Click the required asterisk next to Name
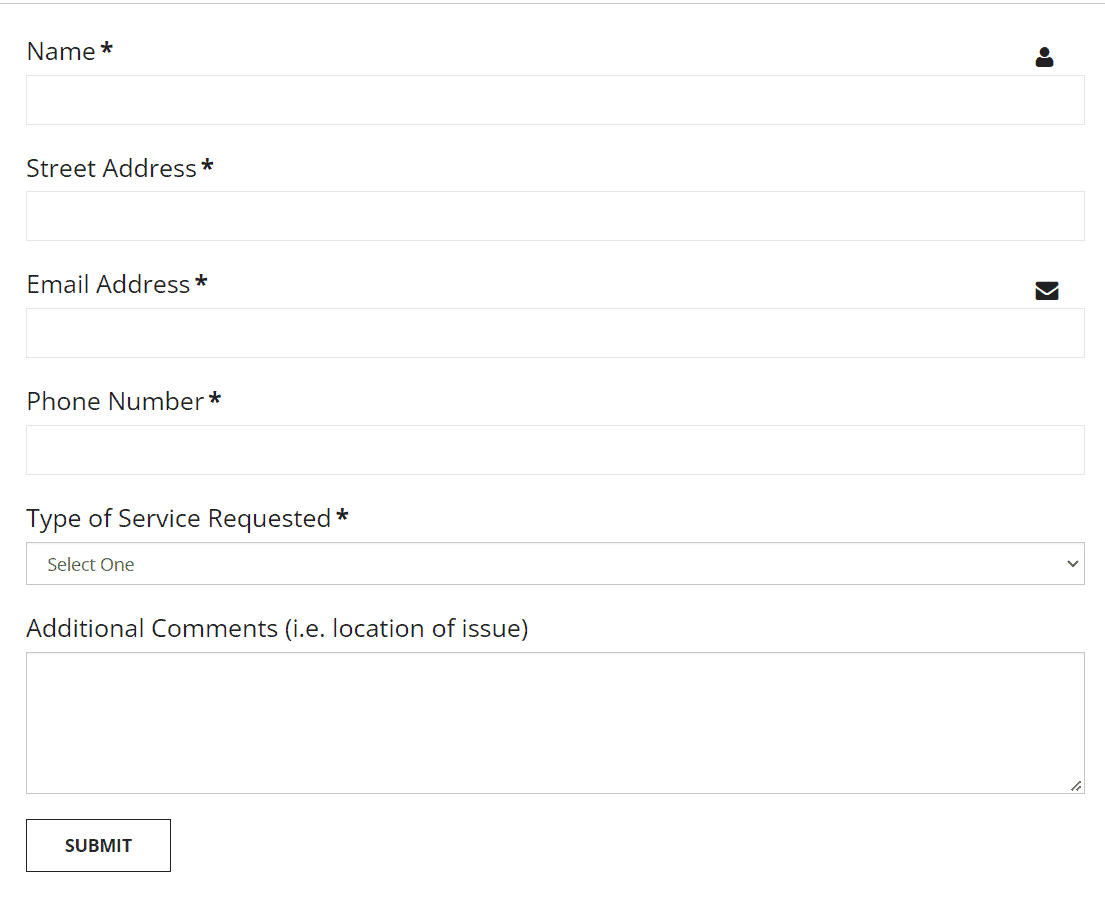1105x899 pixels. point(106,48)
